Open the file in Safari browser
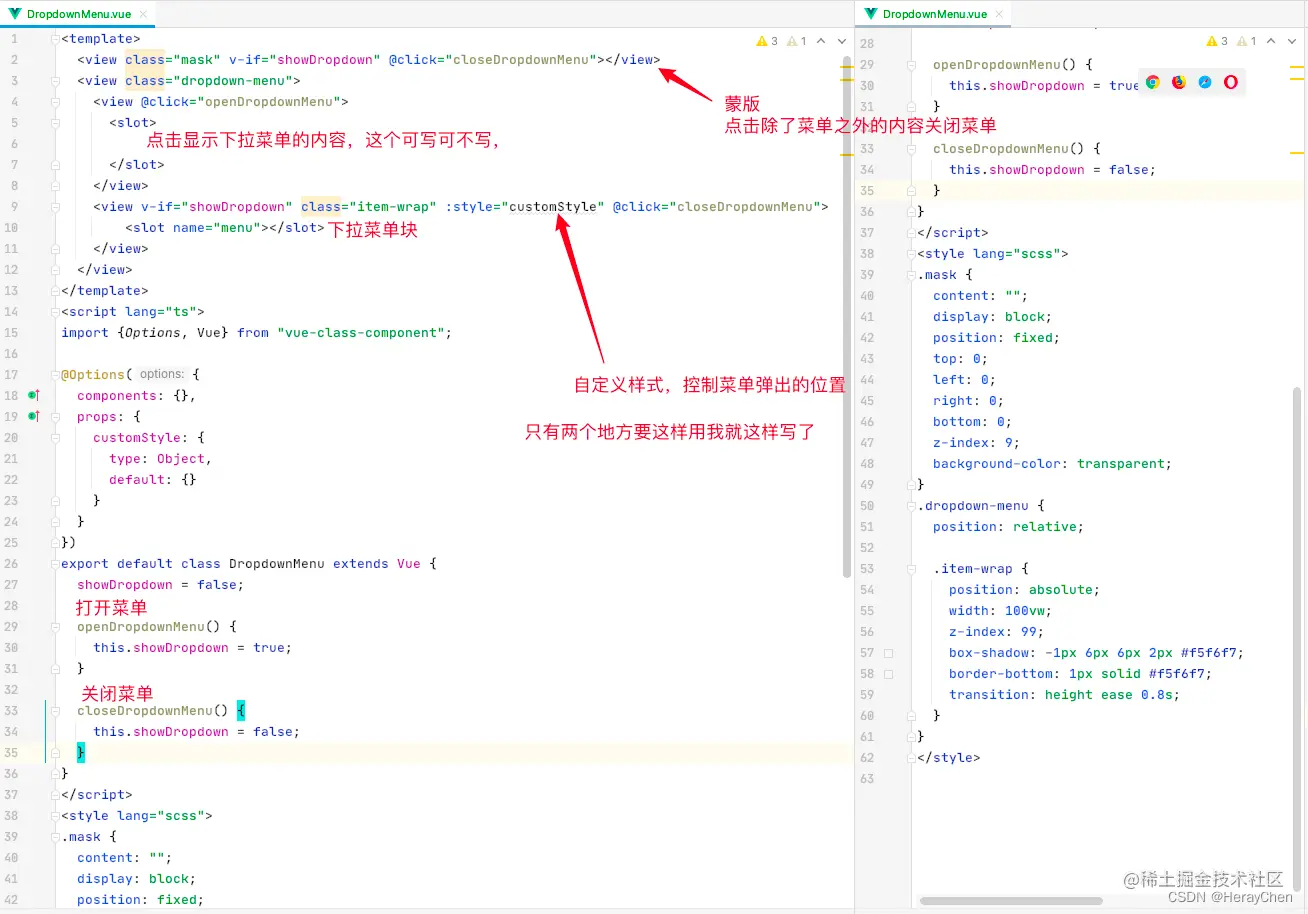The image size is (1308, 914). point(1205,82)
